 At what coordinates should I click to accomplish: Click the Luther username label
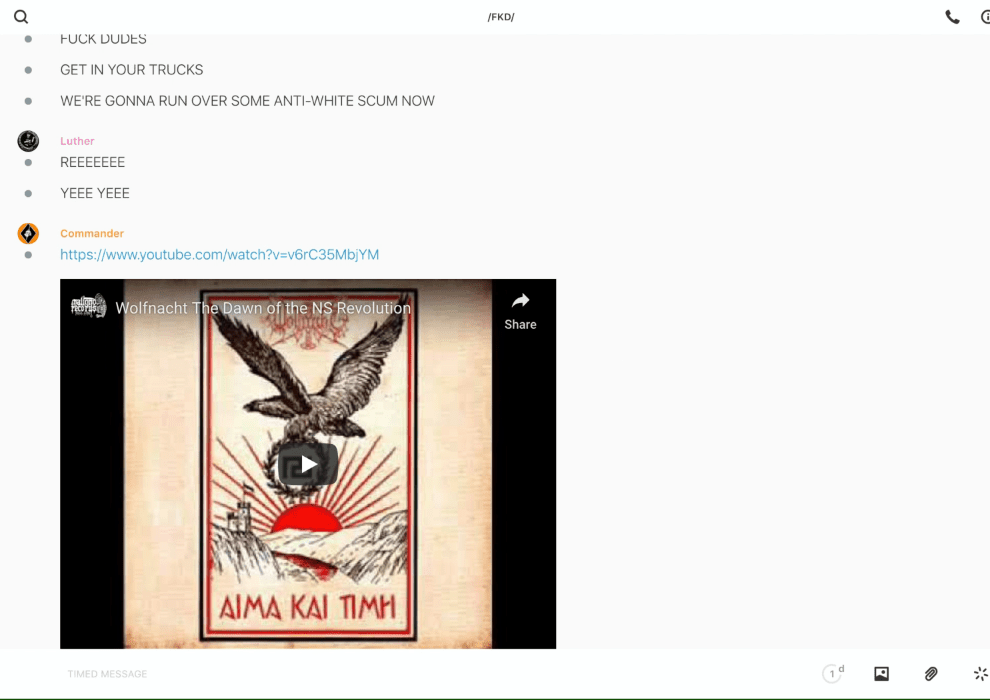point(77,141)
